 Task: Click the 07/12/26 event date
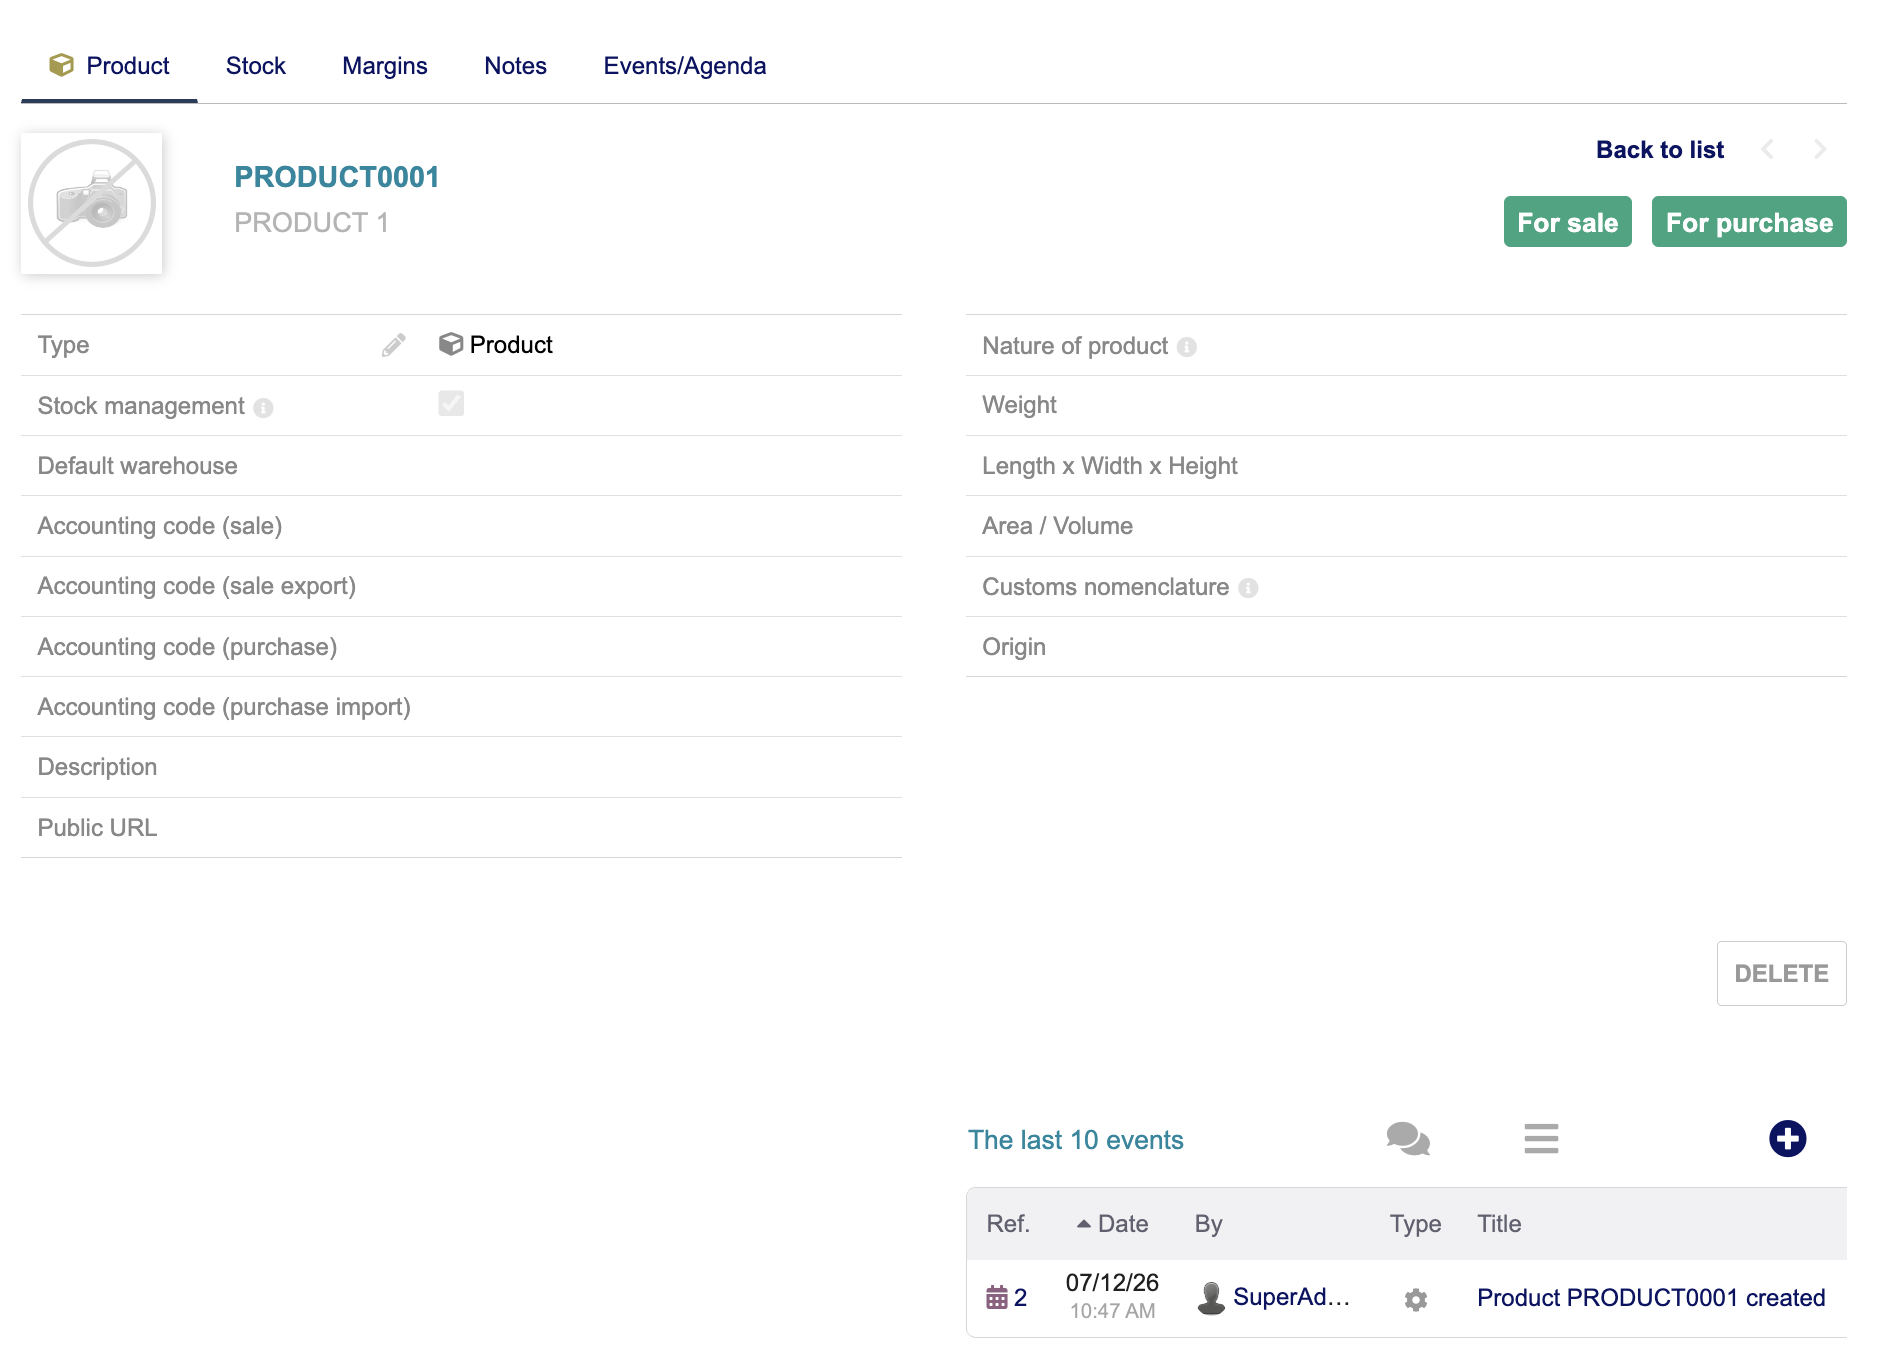pyautogui.click(x=1112, y=1283)
